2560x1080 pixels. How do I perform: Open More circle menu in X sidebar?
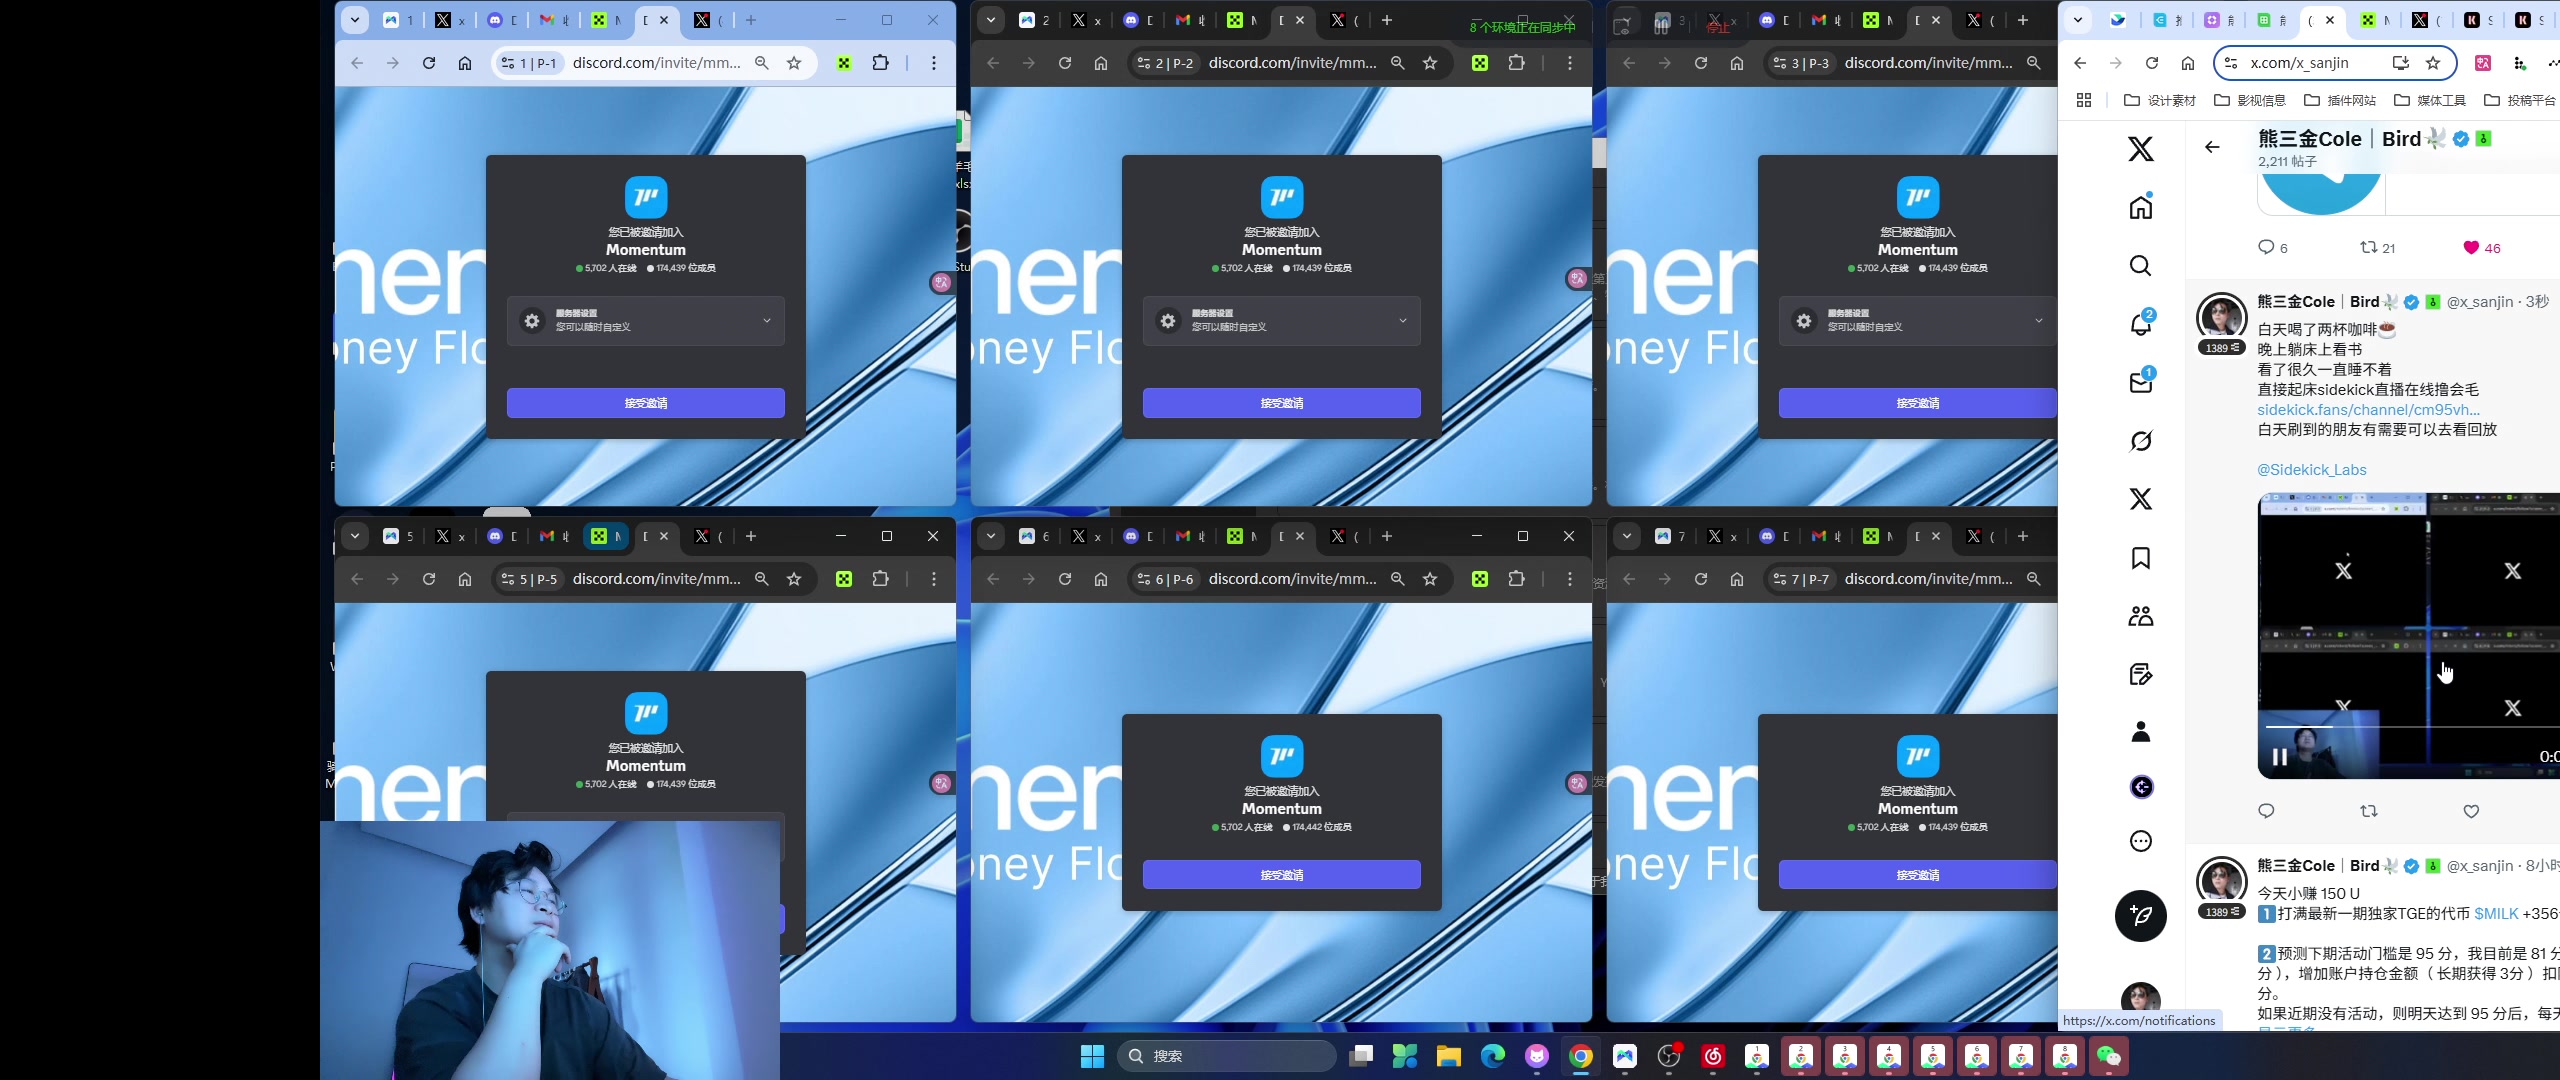[2140, 841]
